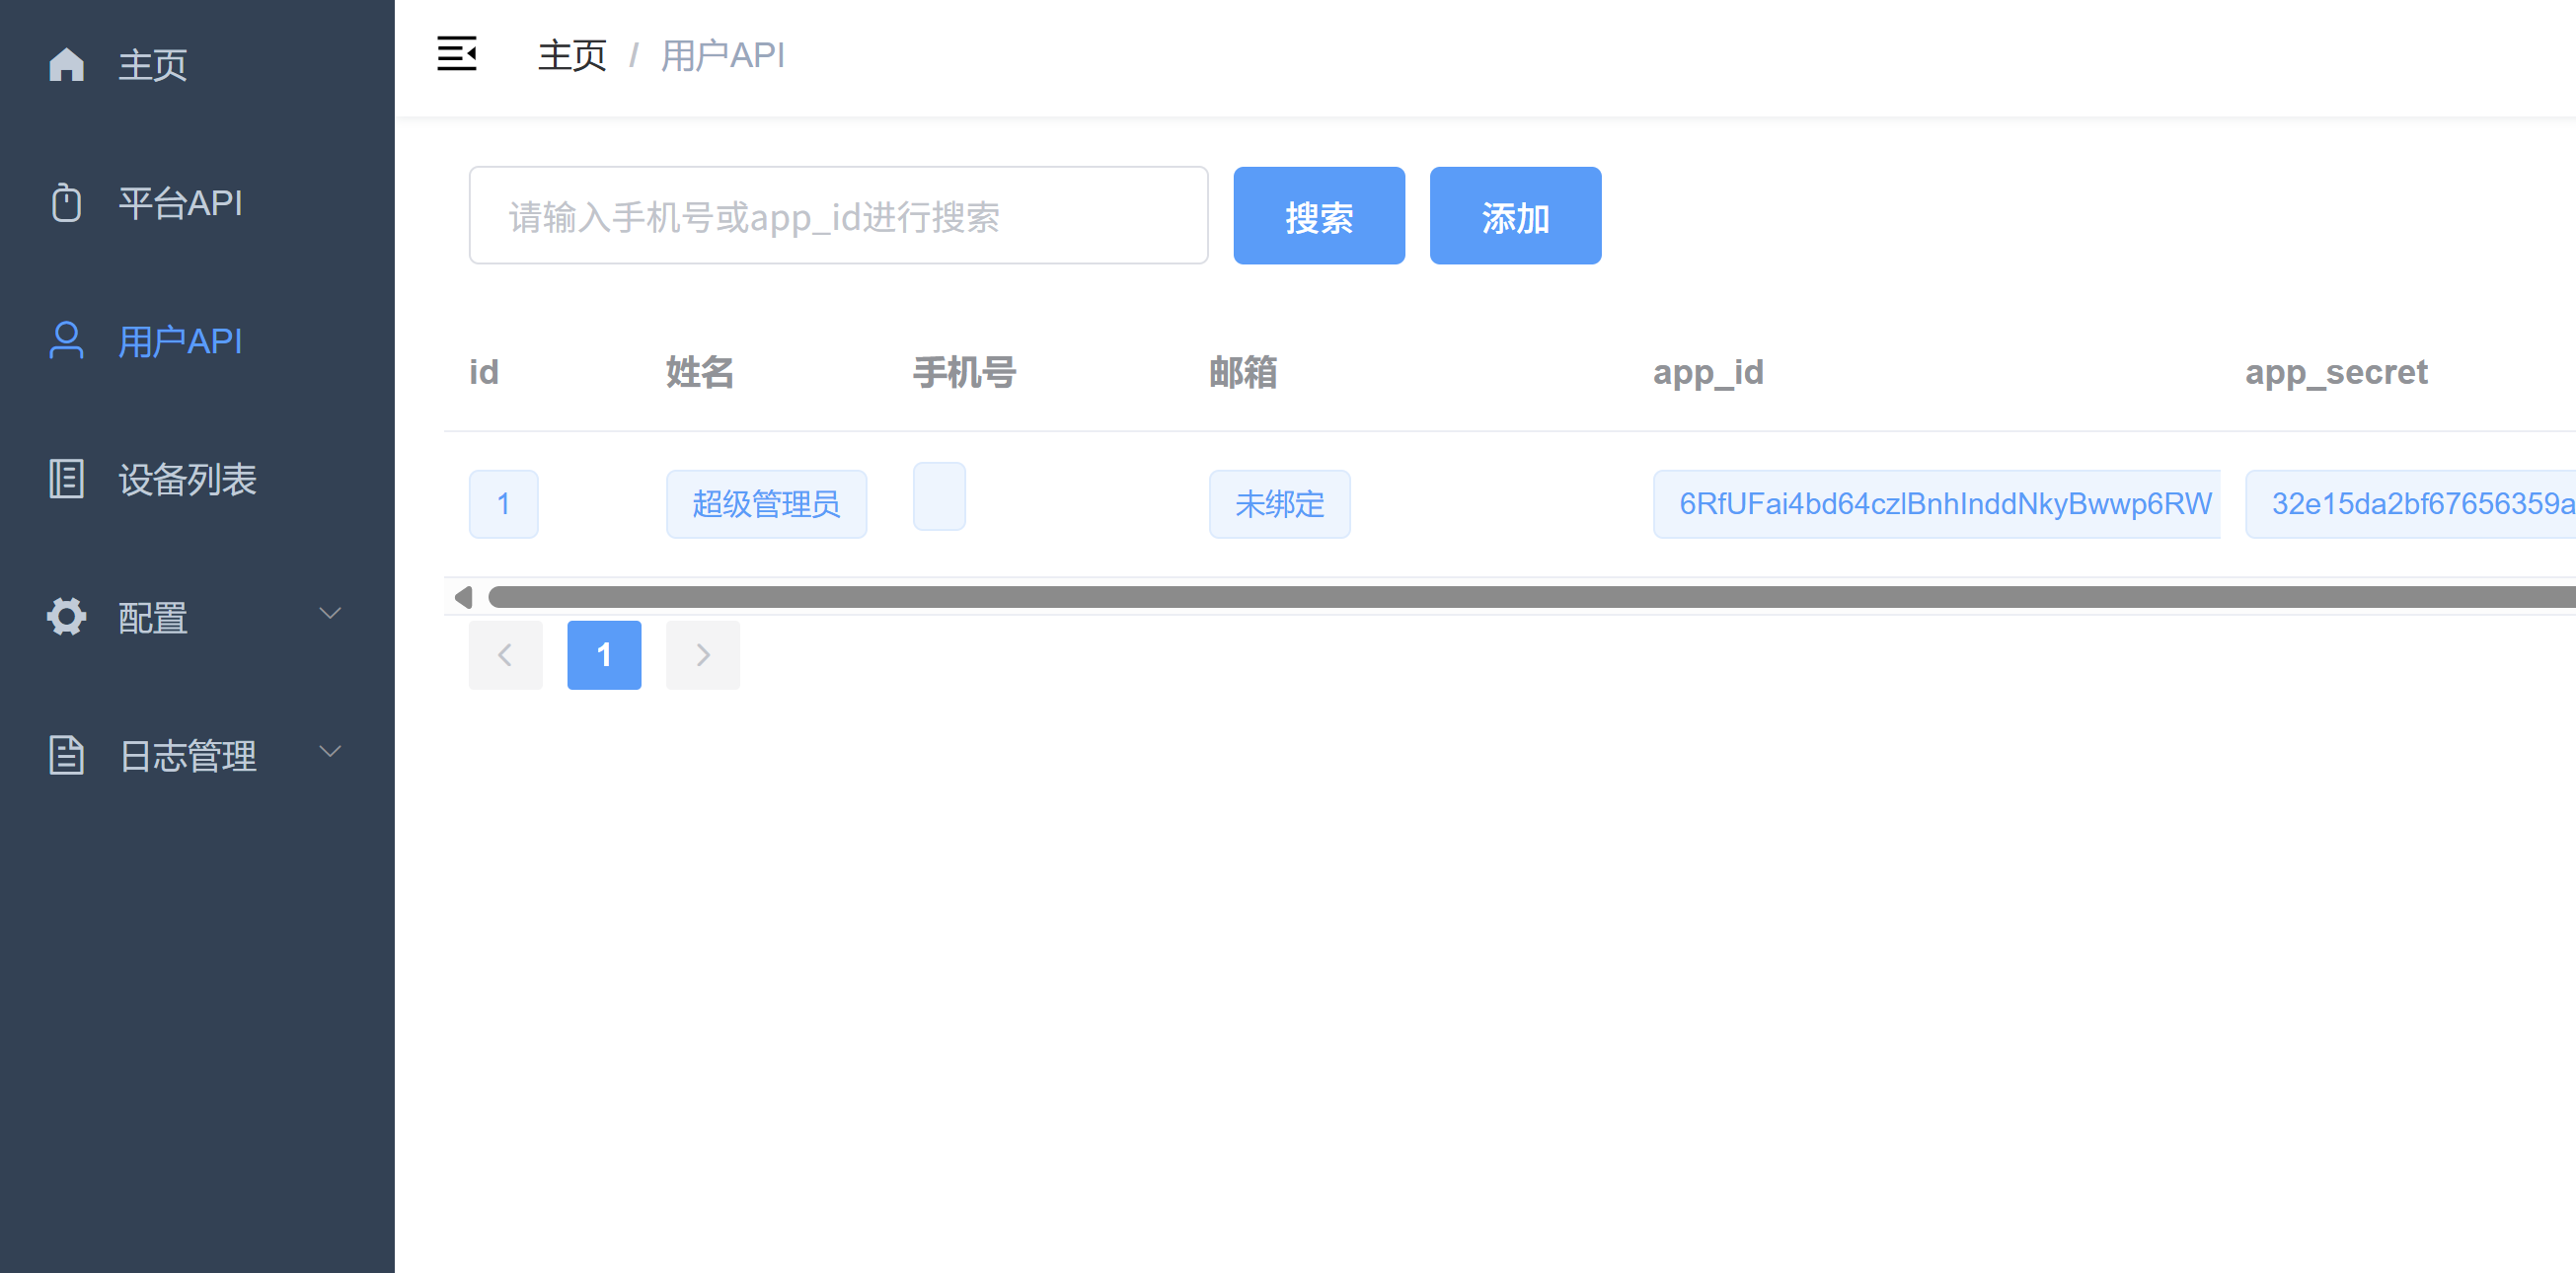Expand the 日志管理 submenu chevron
This screenshot has height=1273, width=2576.
click(x=330, y=751)
